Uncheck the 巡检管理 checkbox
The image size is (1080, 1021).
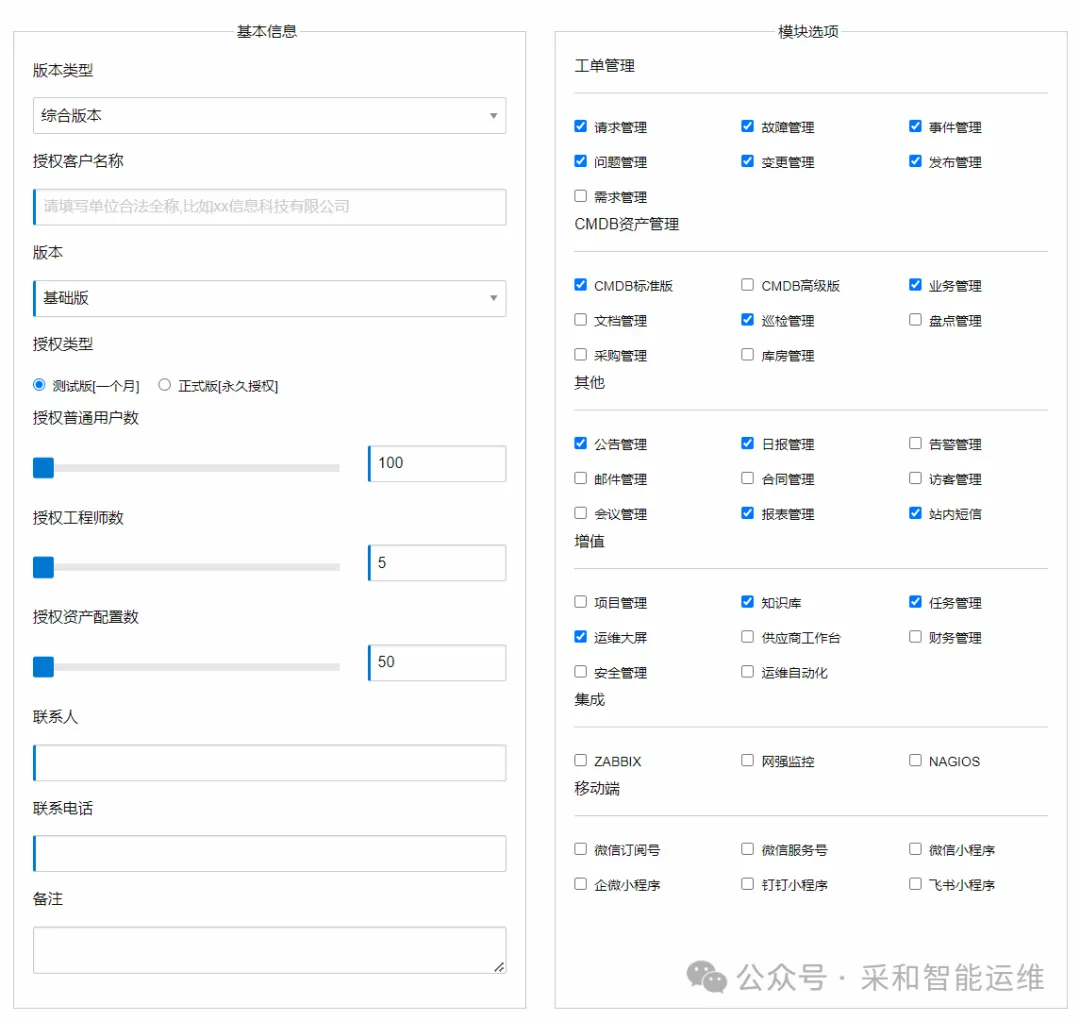[x=747, y=320]
